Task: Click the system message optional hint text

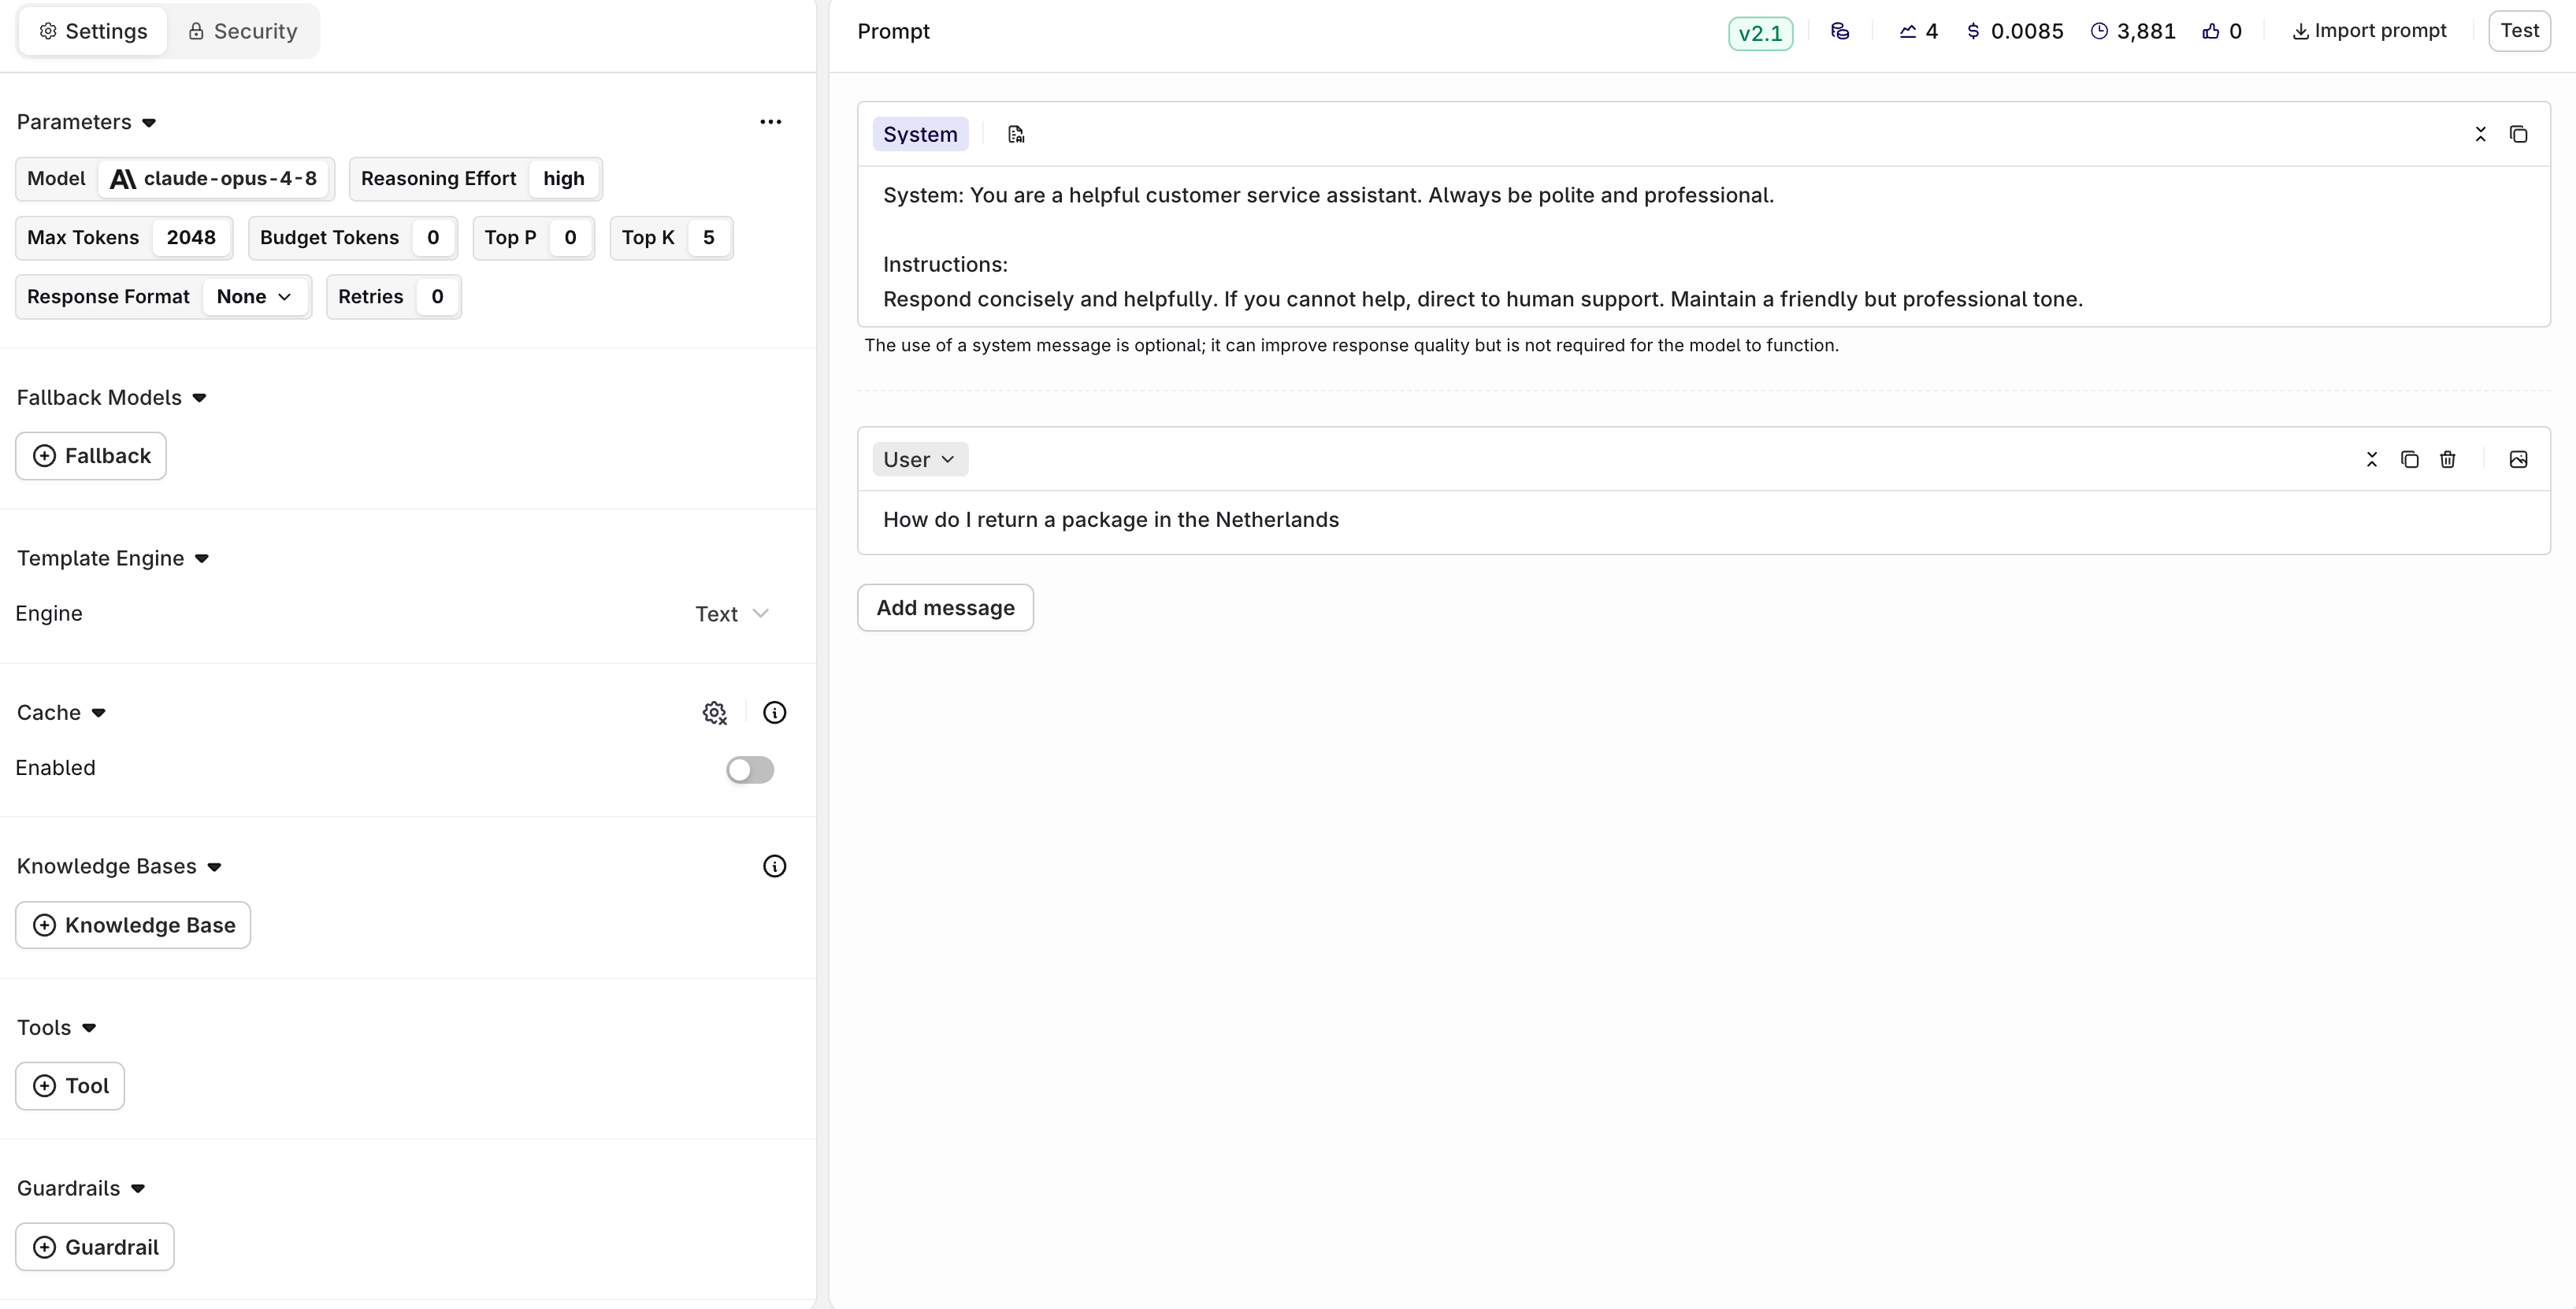Action: click(1351, 345)
